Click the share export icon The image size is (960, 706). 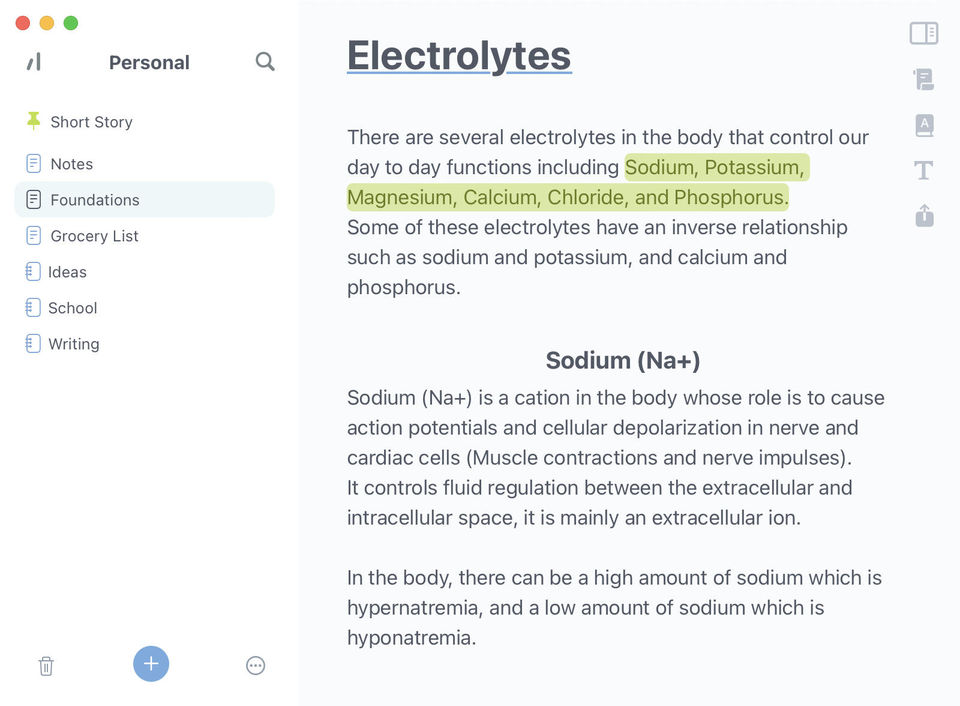[924, 216]
